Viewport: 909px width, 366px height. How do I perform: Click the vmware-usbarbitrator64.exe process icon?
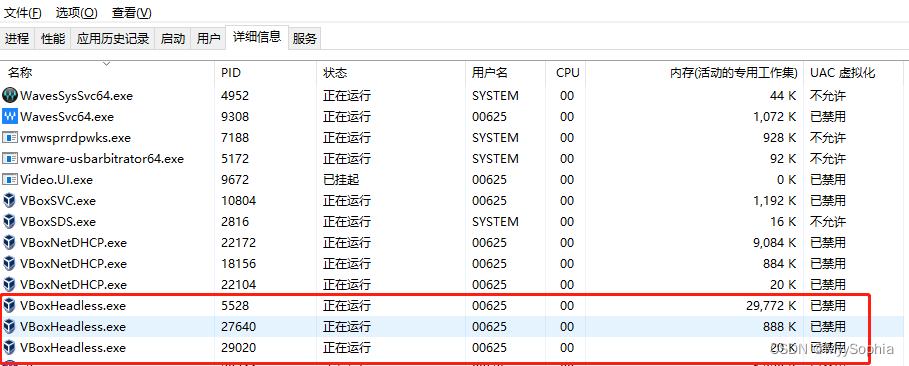[10, 158]
